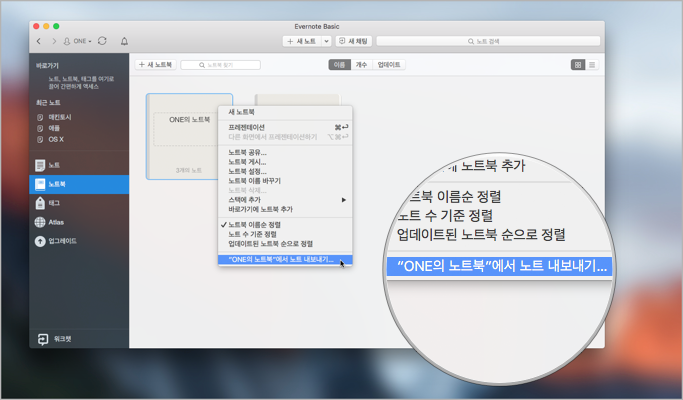The height and width of the screenshot is (400, 683).
Task: Click the sync icon
Action: pyautogui.click(x=102, y=41)
